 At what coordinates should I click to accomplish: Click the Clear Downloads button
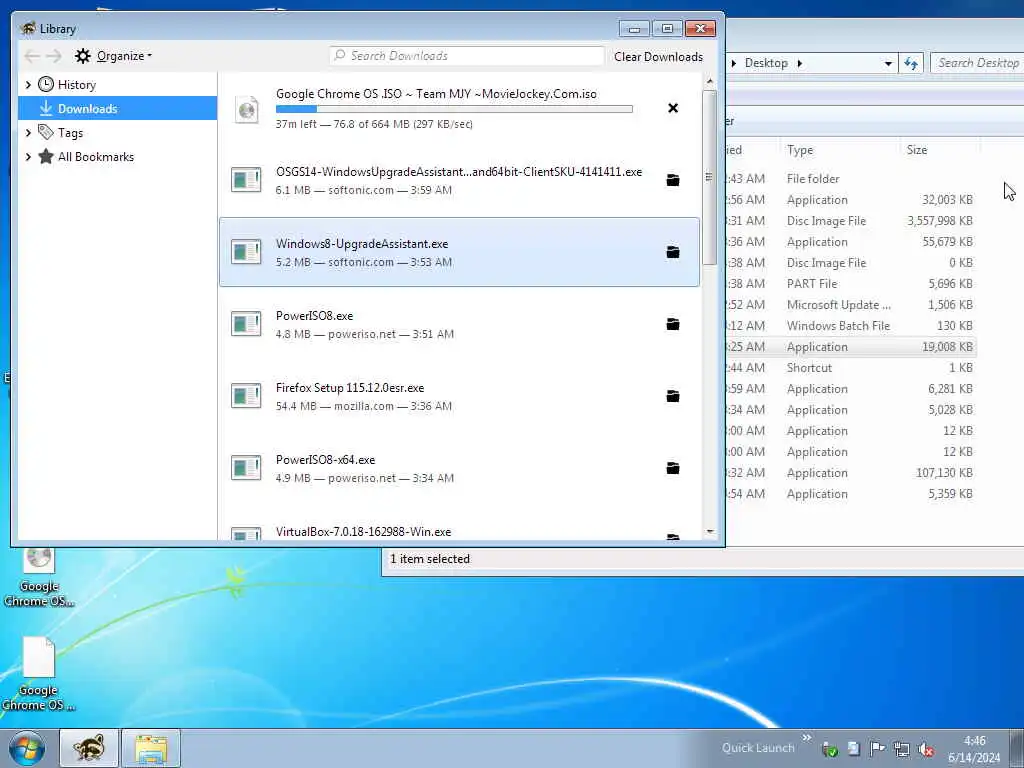[x=658, y=57]
